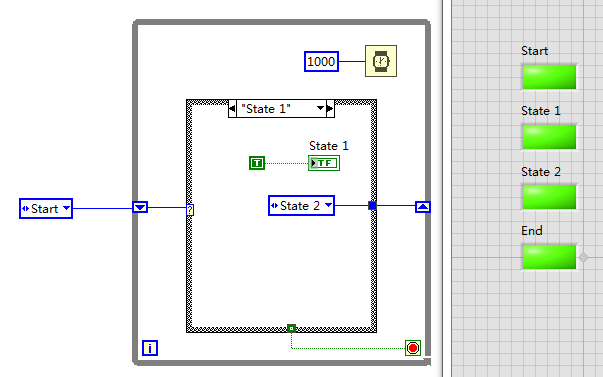Go to next case with right arrow
This screenshot has width=603, height=377.
(330, 109)
